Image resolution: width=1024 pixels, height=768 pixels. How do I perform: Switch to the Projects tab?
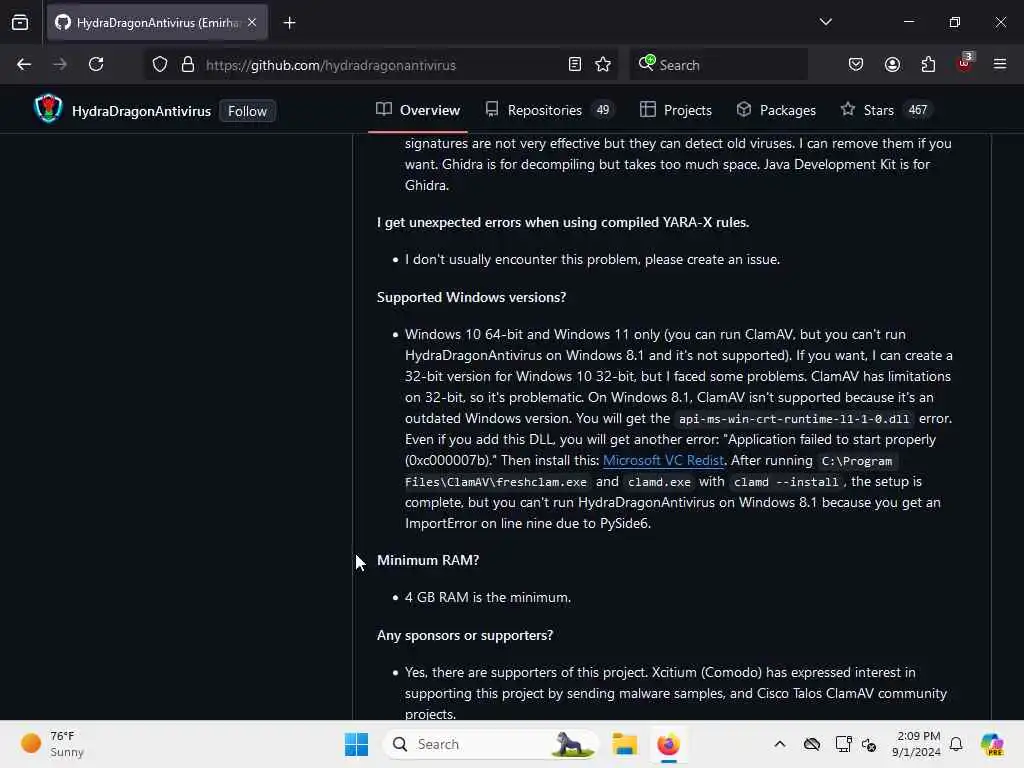pos(675,110)
